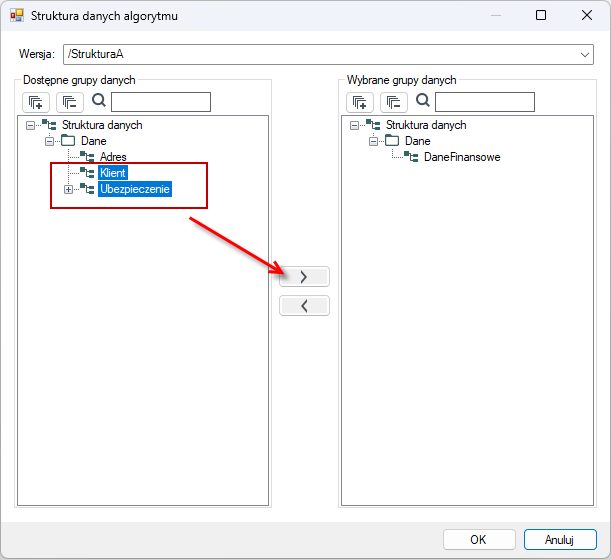Click the /StrukturaA version text
Image resolution: width=611 pixels, height=559 pixels.
[x=95, y=54]
